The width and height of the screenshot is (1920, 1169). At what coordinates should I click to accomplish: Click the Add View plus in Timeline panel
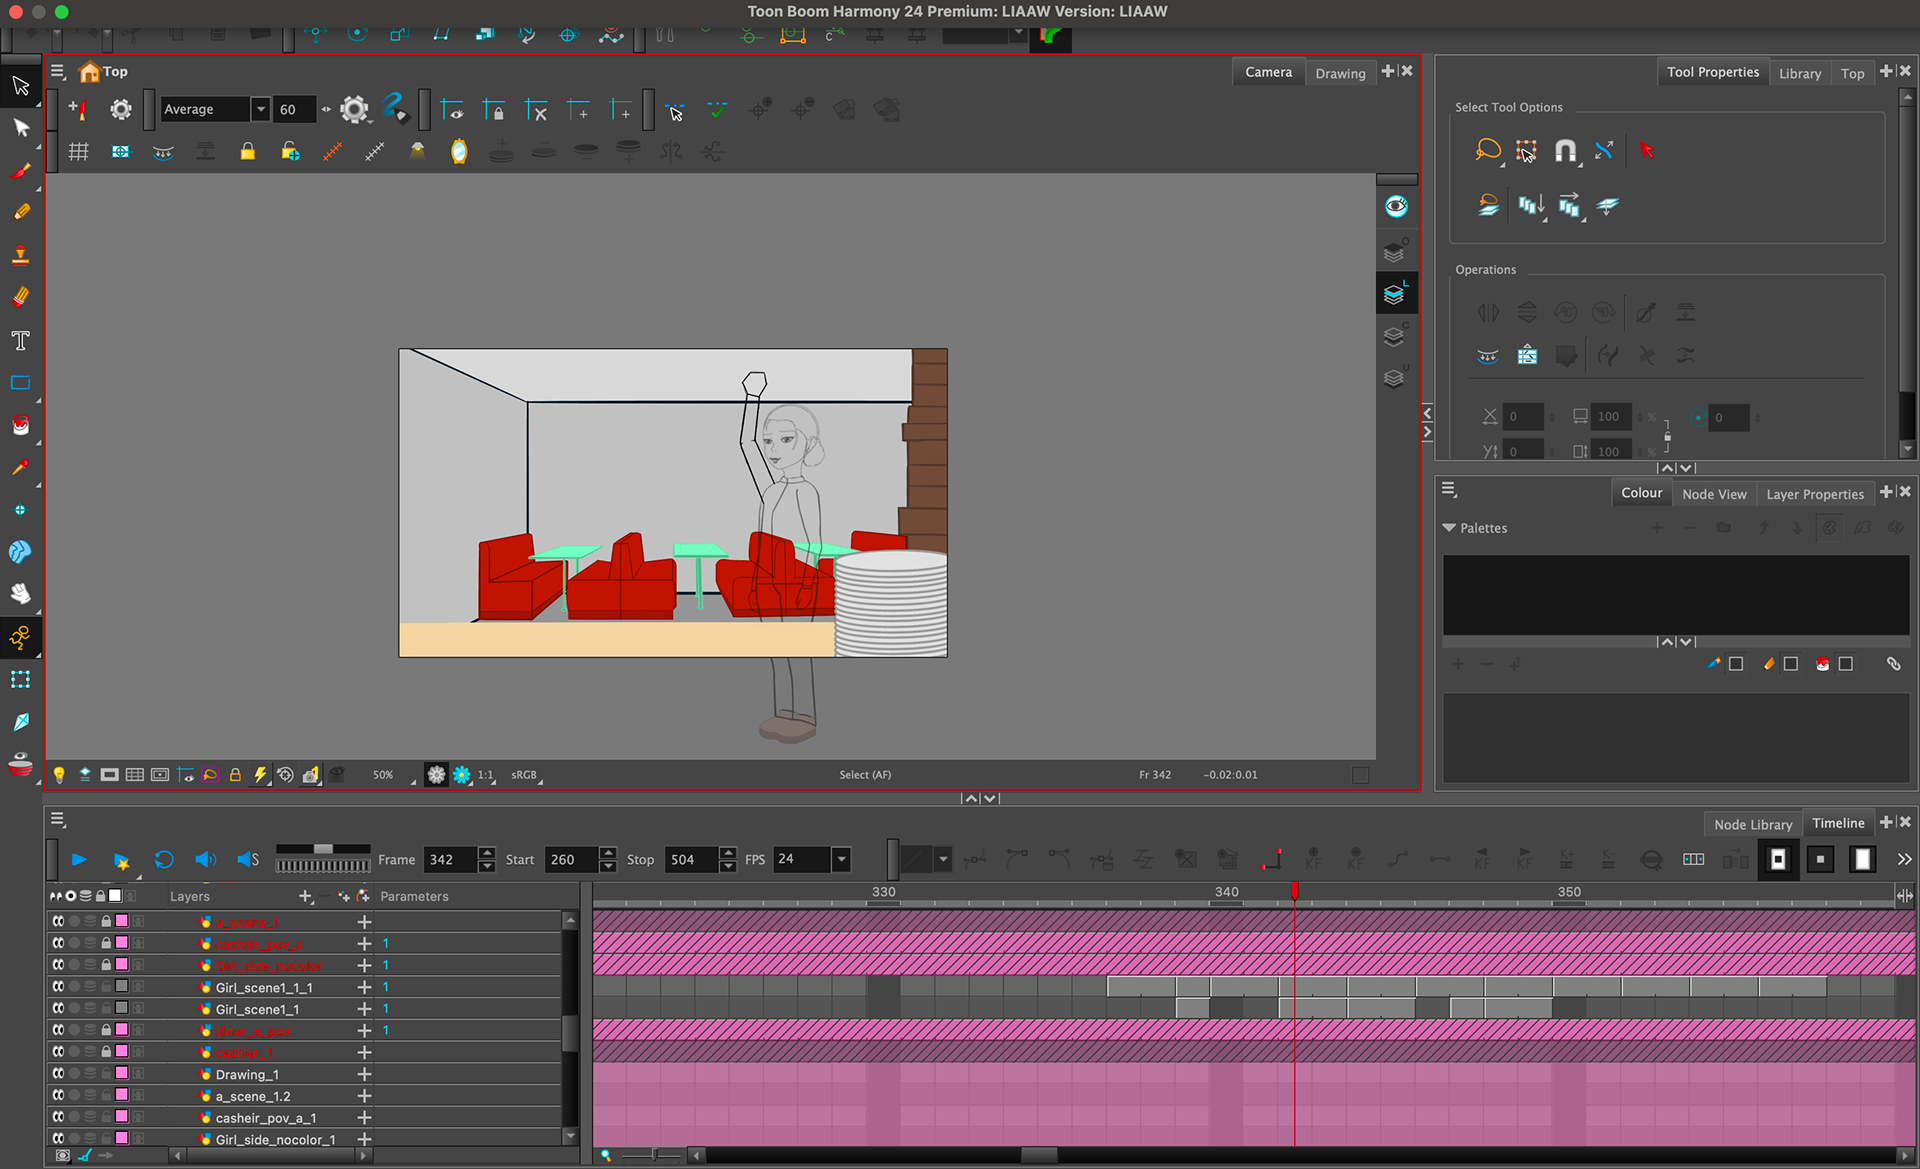tap(1886, 822)
